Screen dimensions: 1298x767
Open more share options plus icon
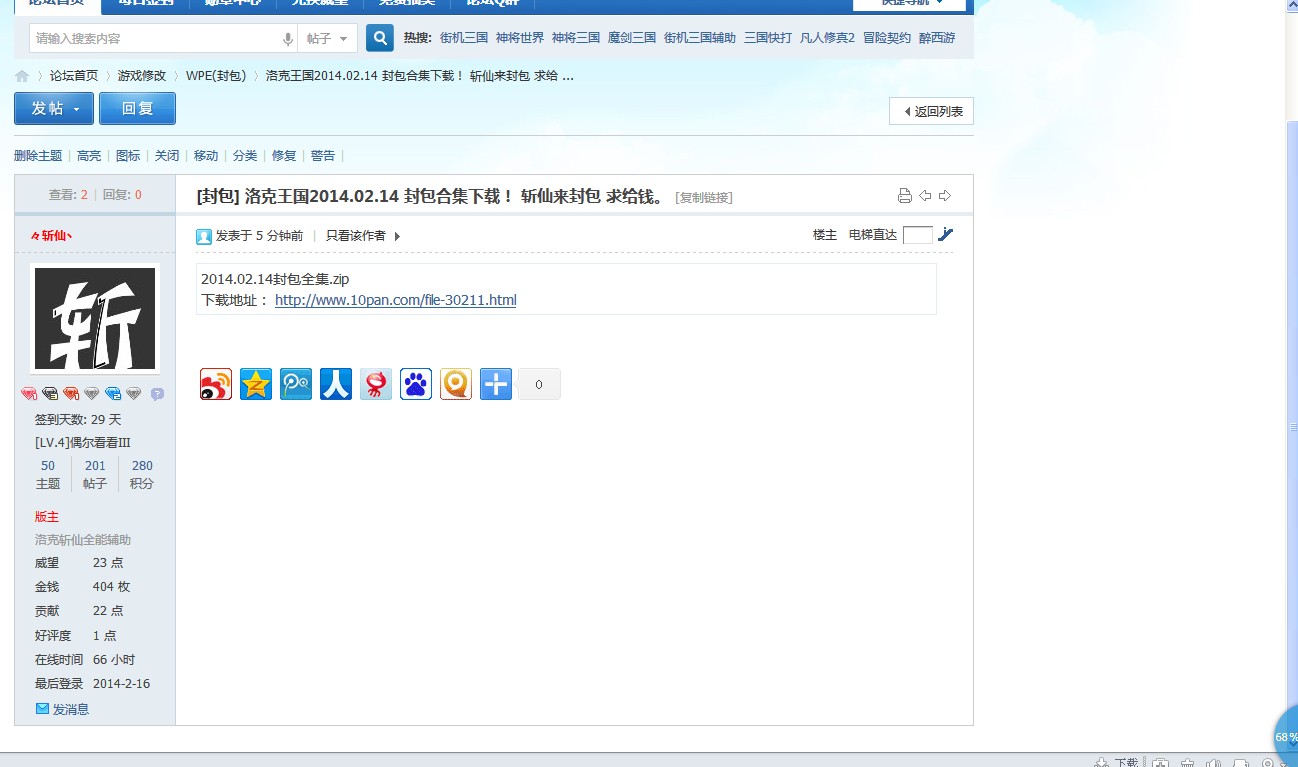click(x=496, y=384)
